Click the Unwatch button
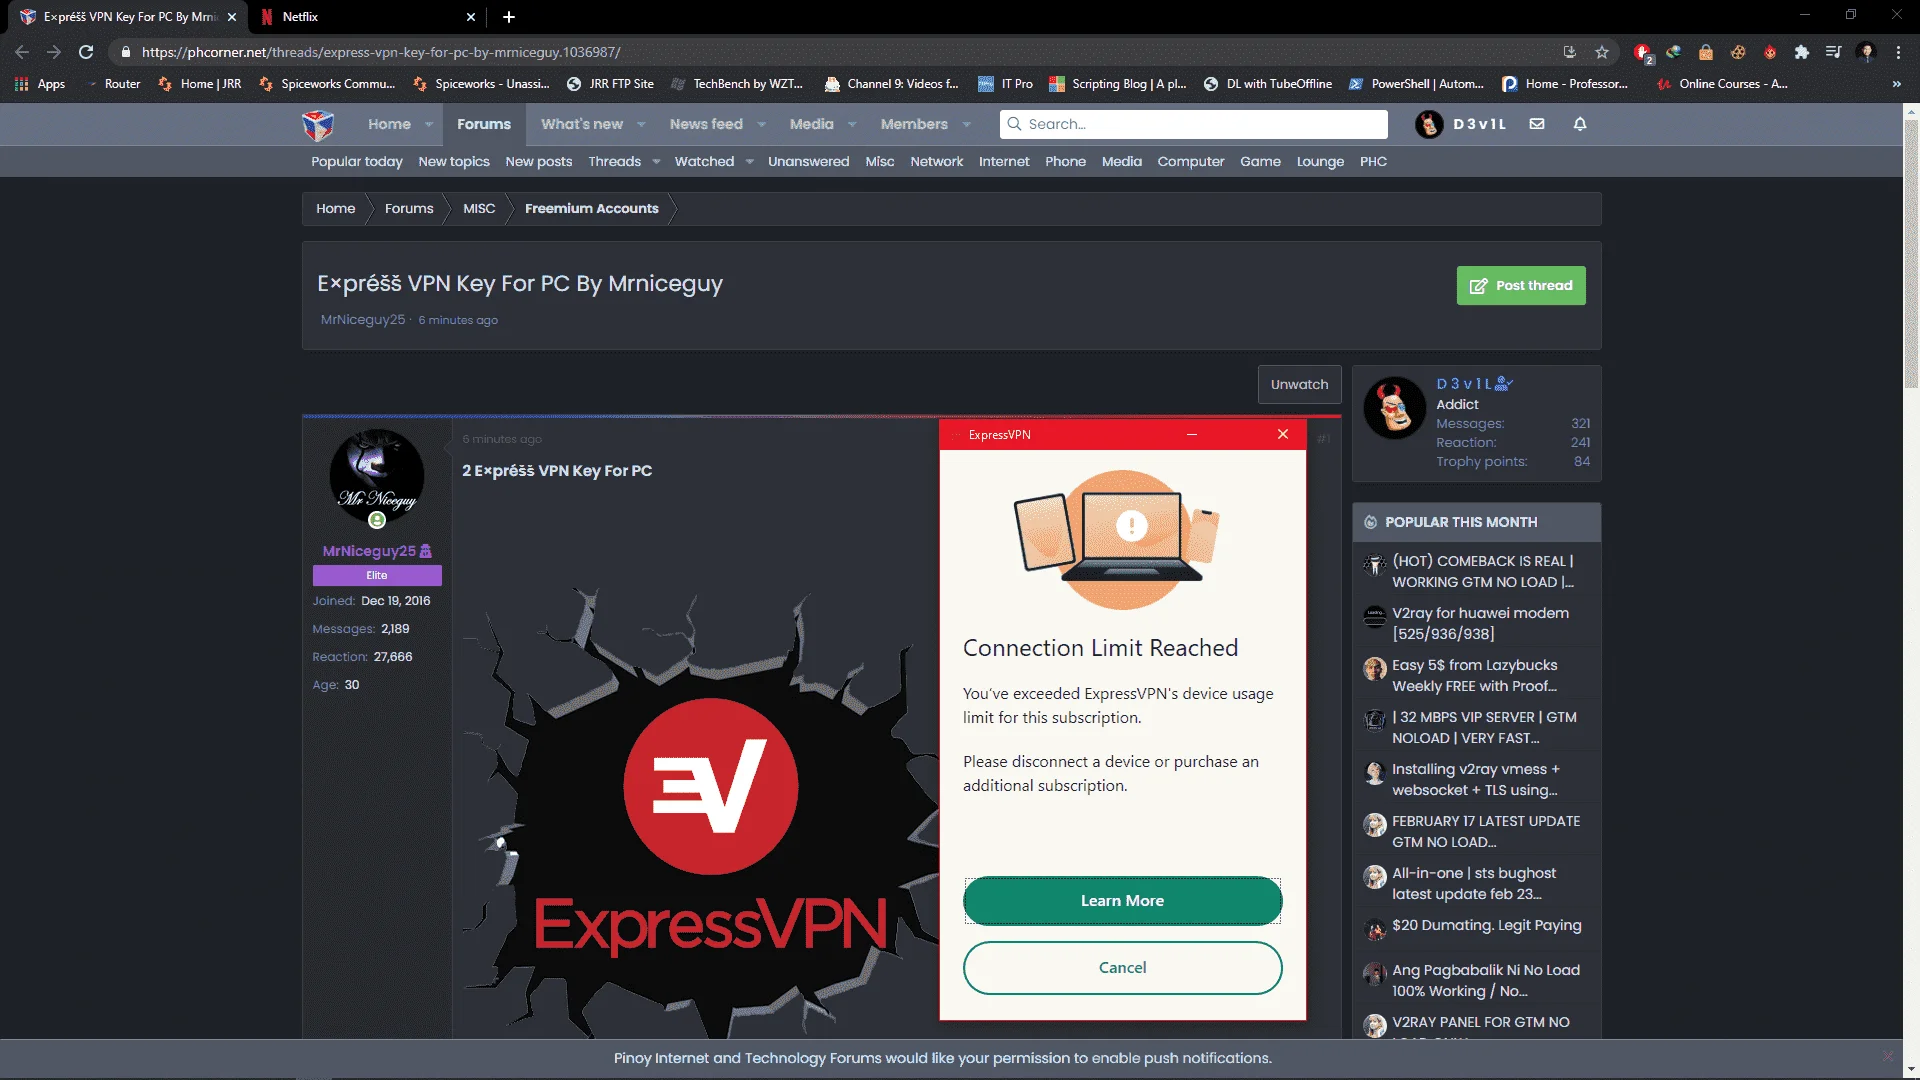 (1299, 384)
